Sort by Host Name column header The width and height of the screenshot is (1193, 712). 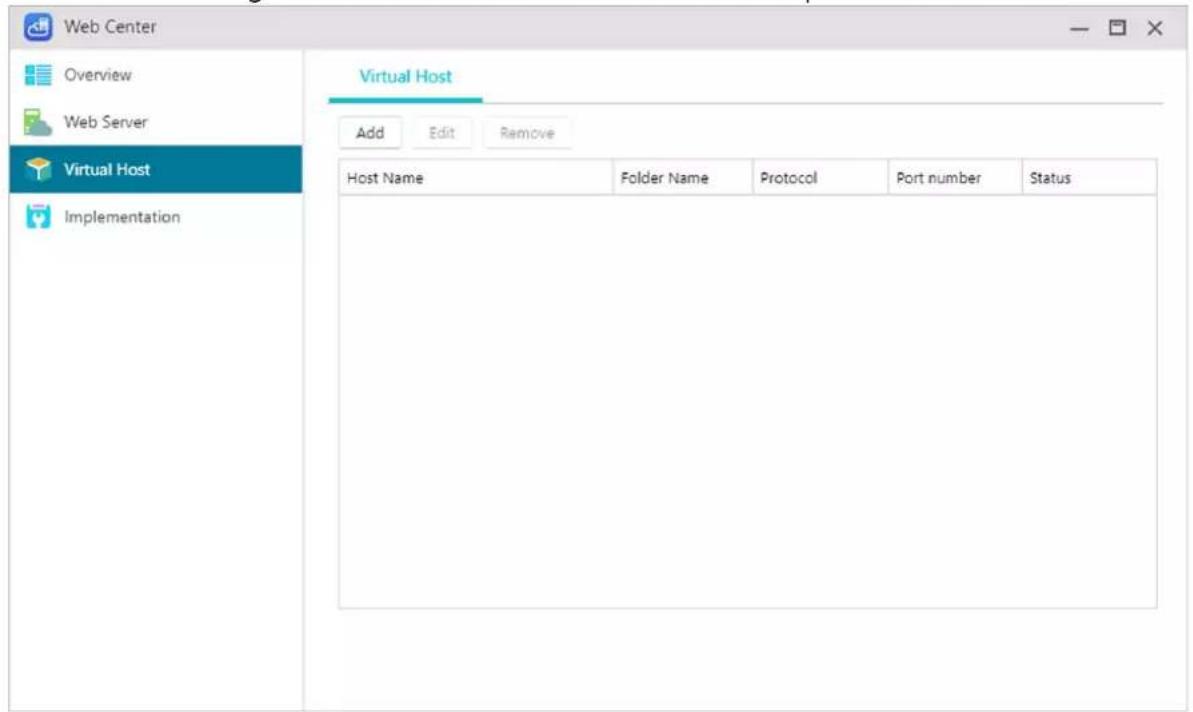click(x=476, y=178)
